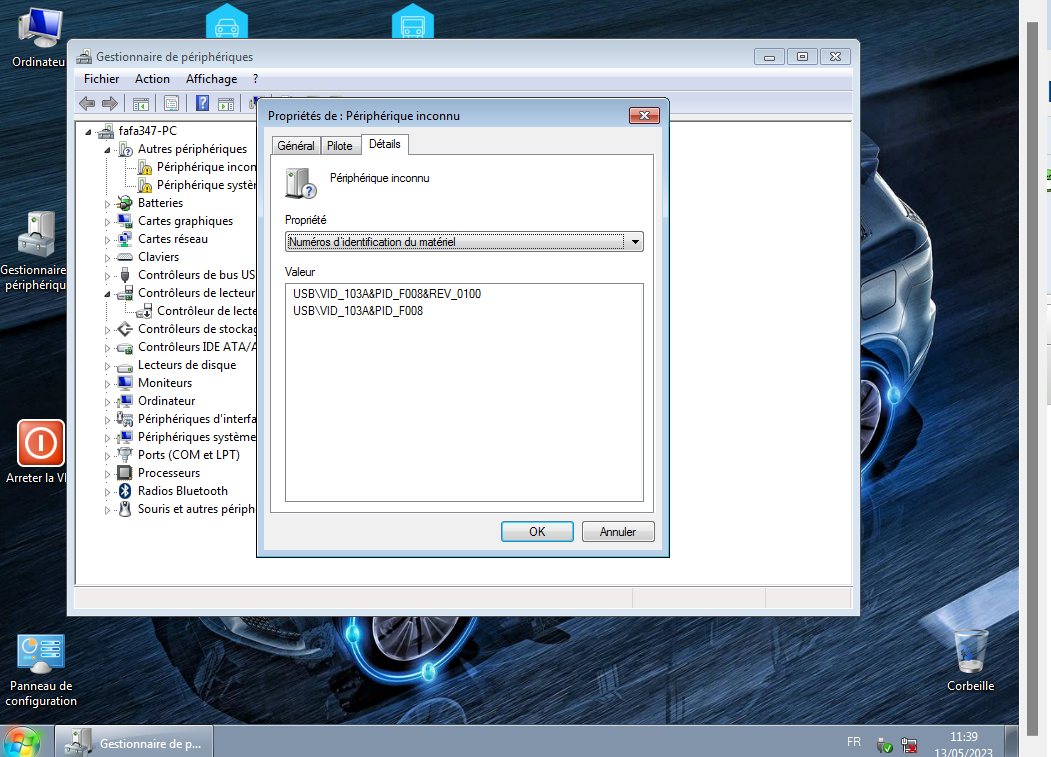Expand the Ports (COM et LPT) node

107,456
